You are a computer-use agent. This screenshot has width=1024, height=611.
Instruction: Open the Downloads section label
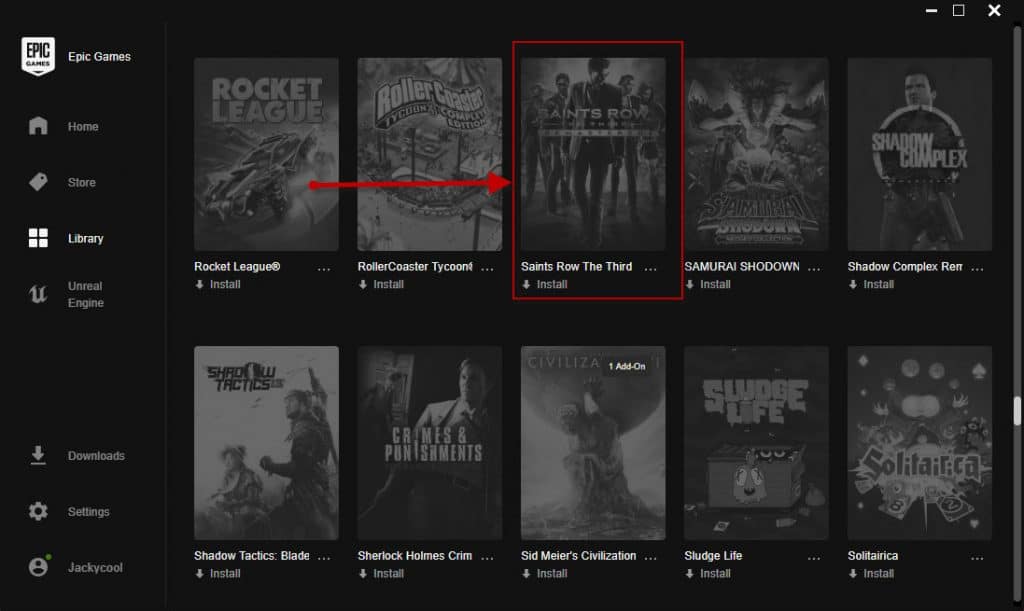pos(96,456)
